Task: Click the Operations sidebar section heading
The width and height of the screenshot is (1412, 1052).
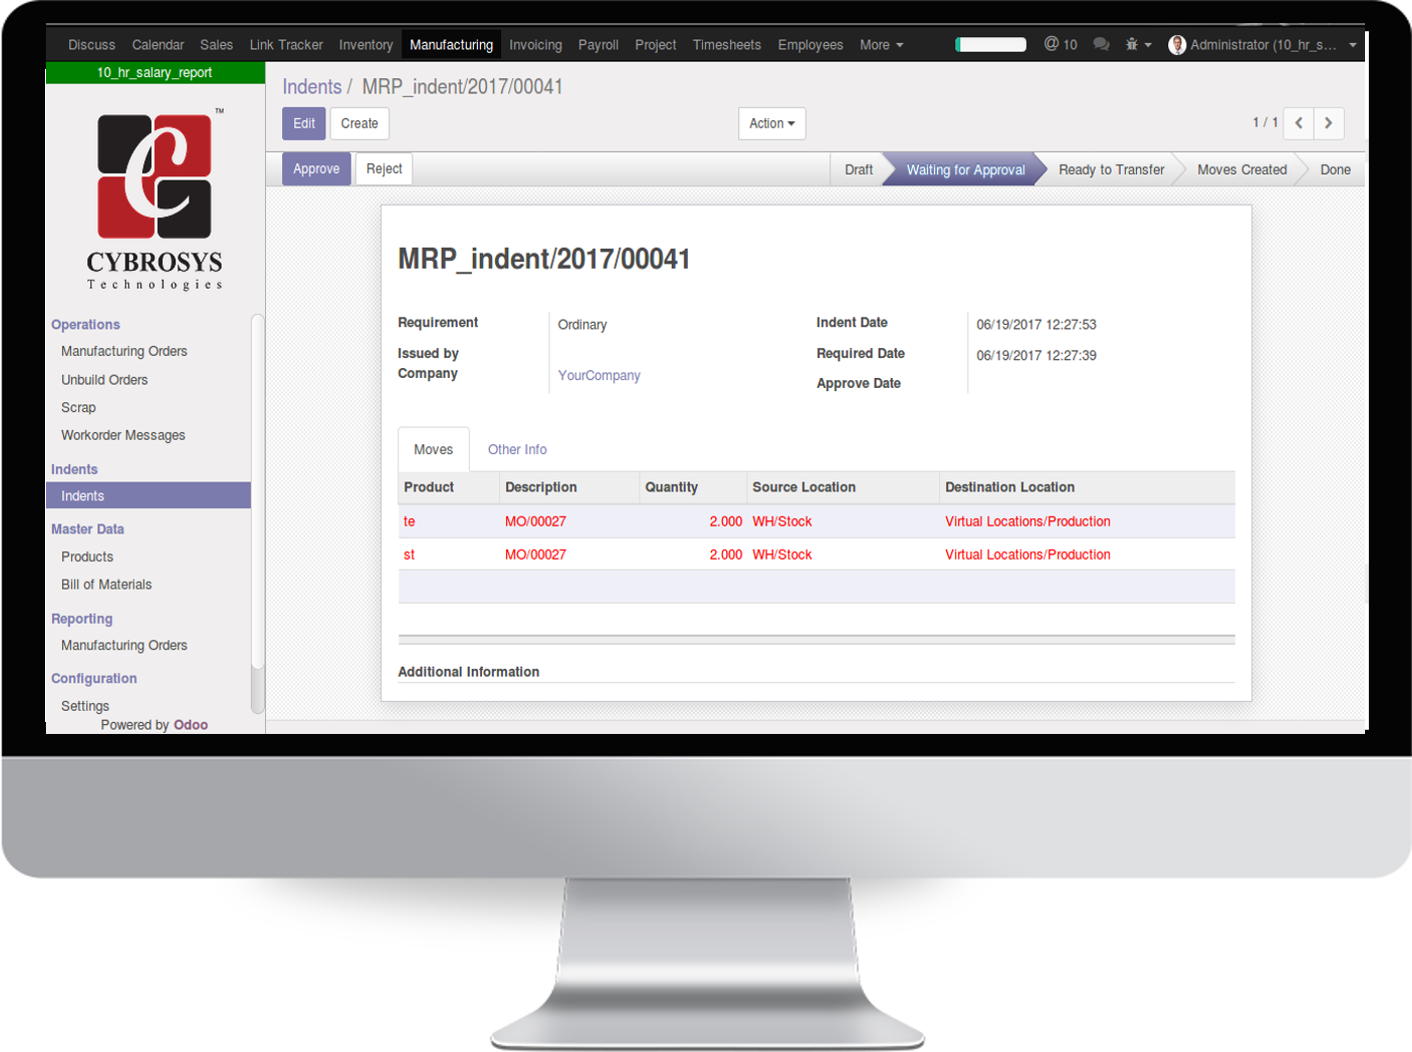Action: click(x=85, y=325)
